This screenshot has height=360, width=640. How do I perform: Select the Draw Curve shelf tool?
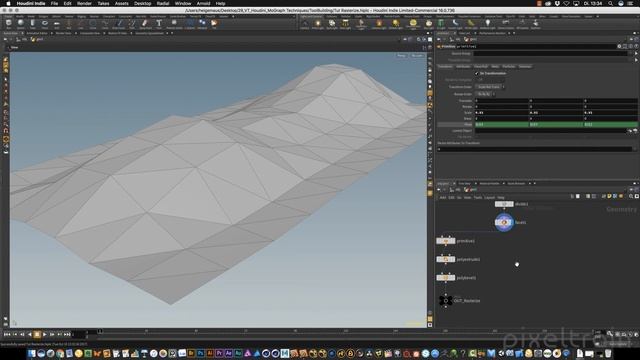coord(118,24)
